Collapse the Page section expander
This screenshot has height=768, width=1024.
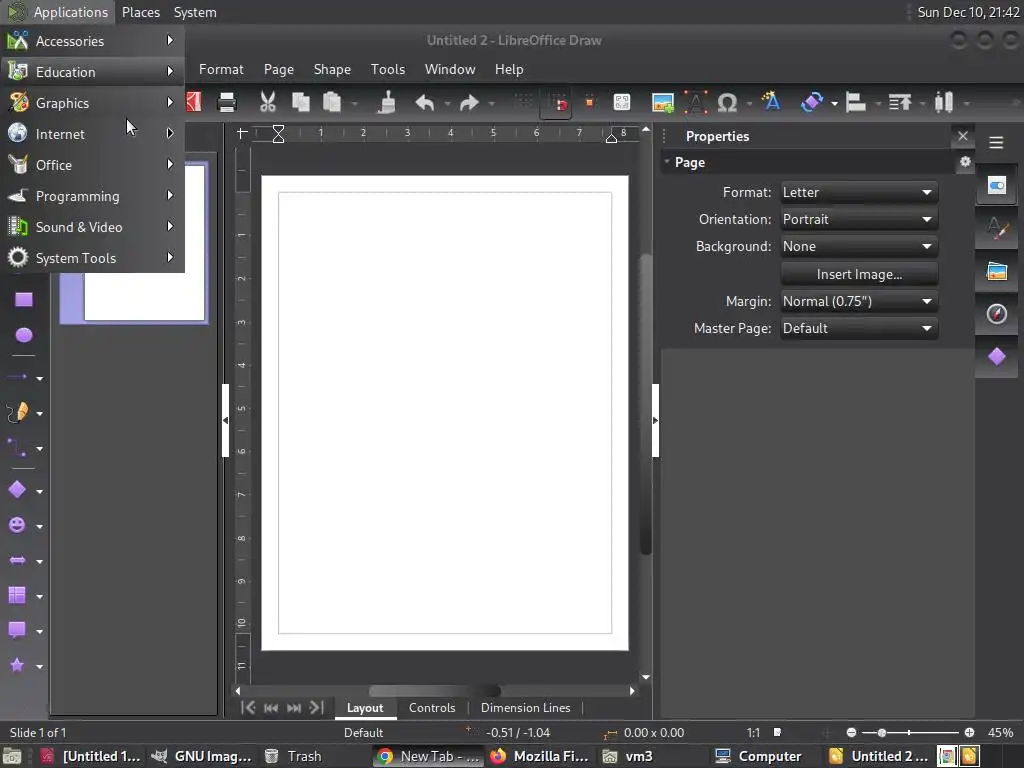coord(667,161)
